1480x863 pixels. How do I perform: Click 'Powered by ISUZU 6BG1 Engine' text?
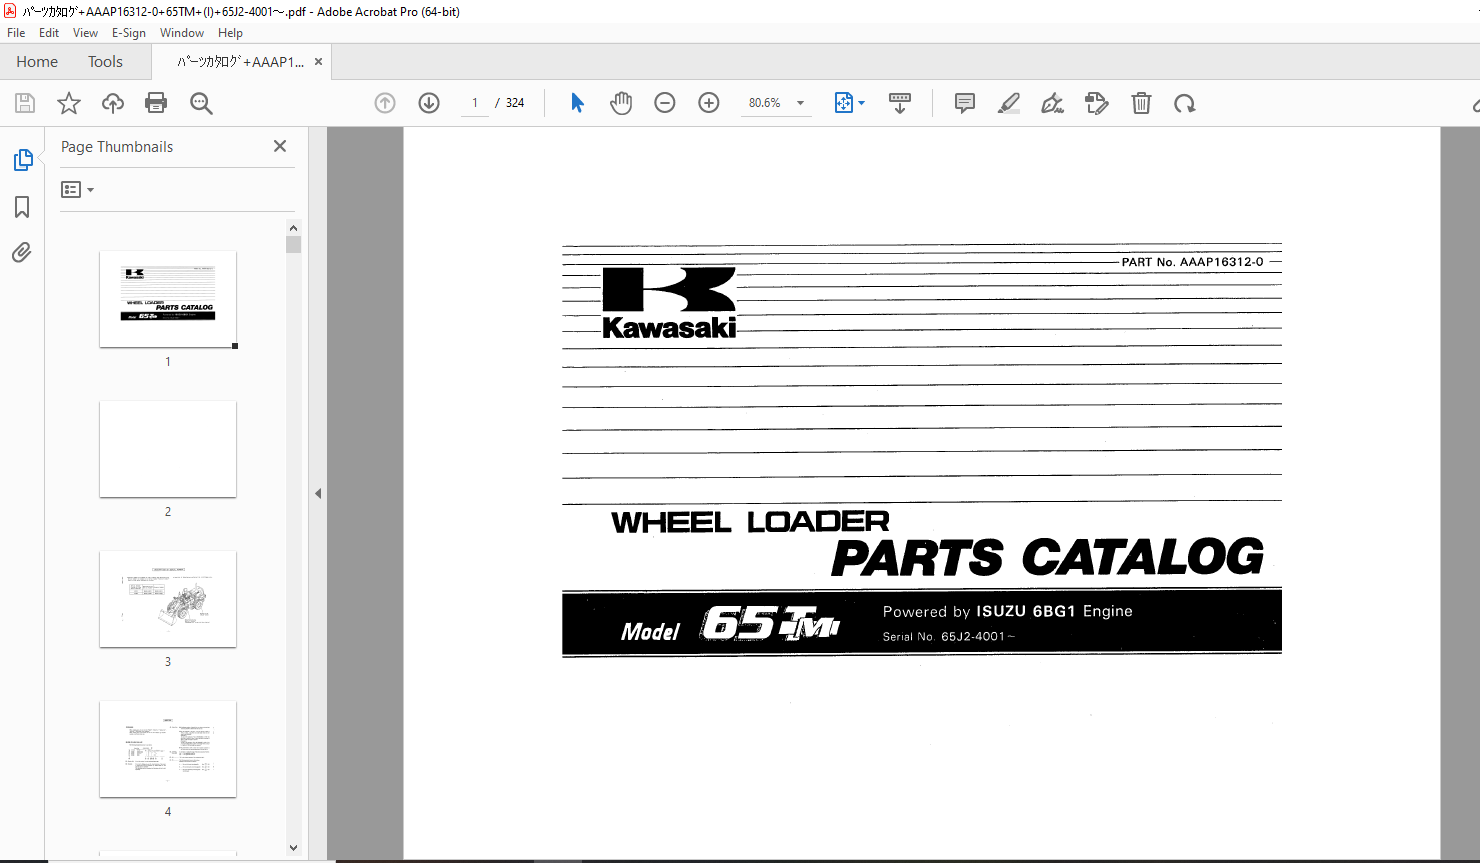pyautogui.click(x=1007, y=611)
